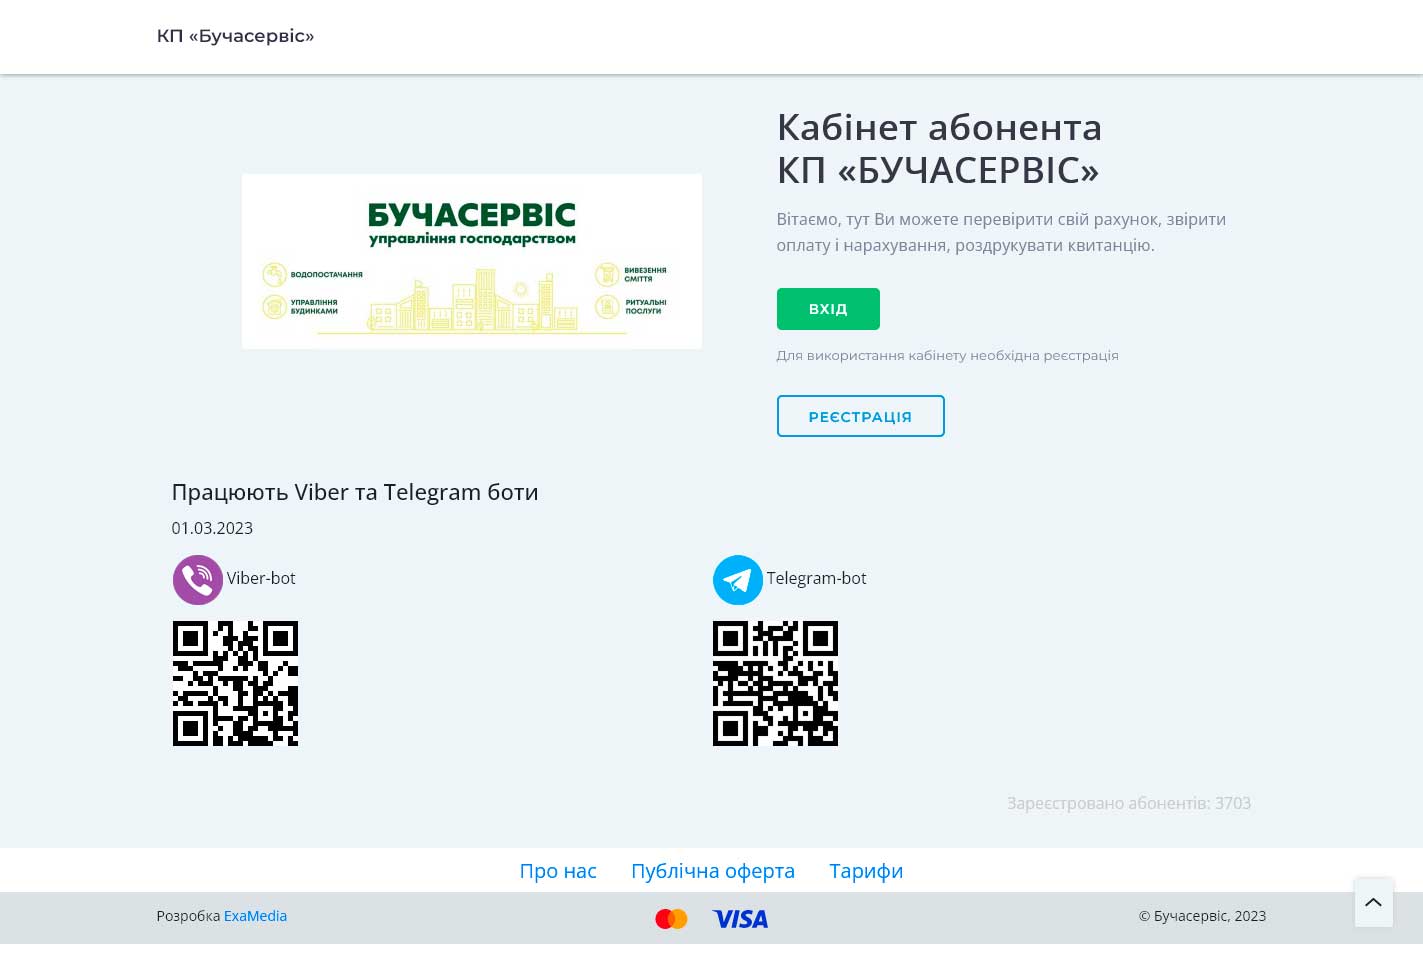Click the Viber-bot QR code
This screenshot has width=1423, height=957.
235,683
